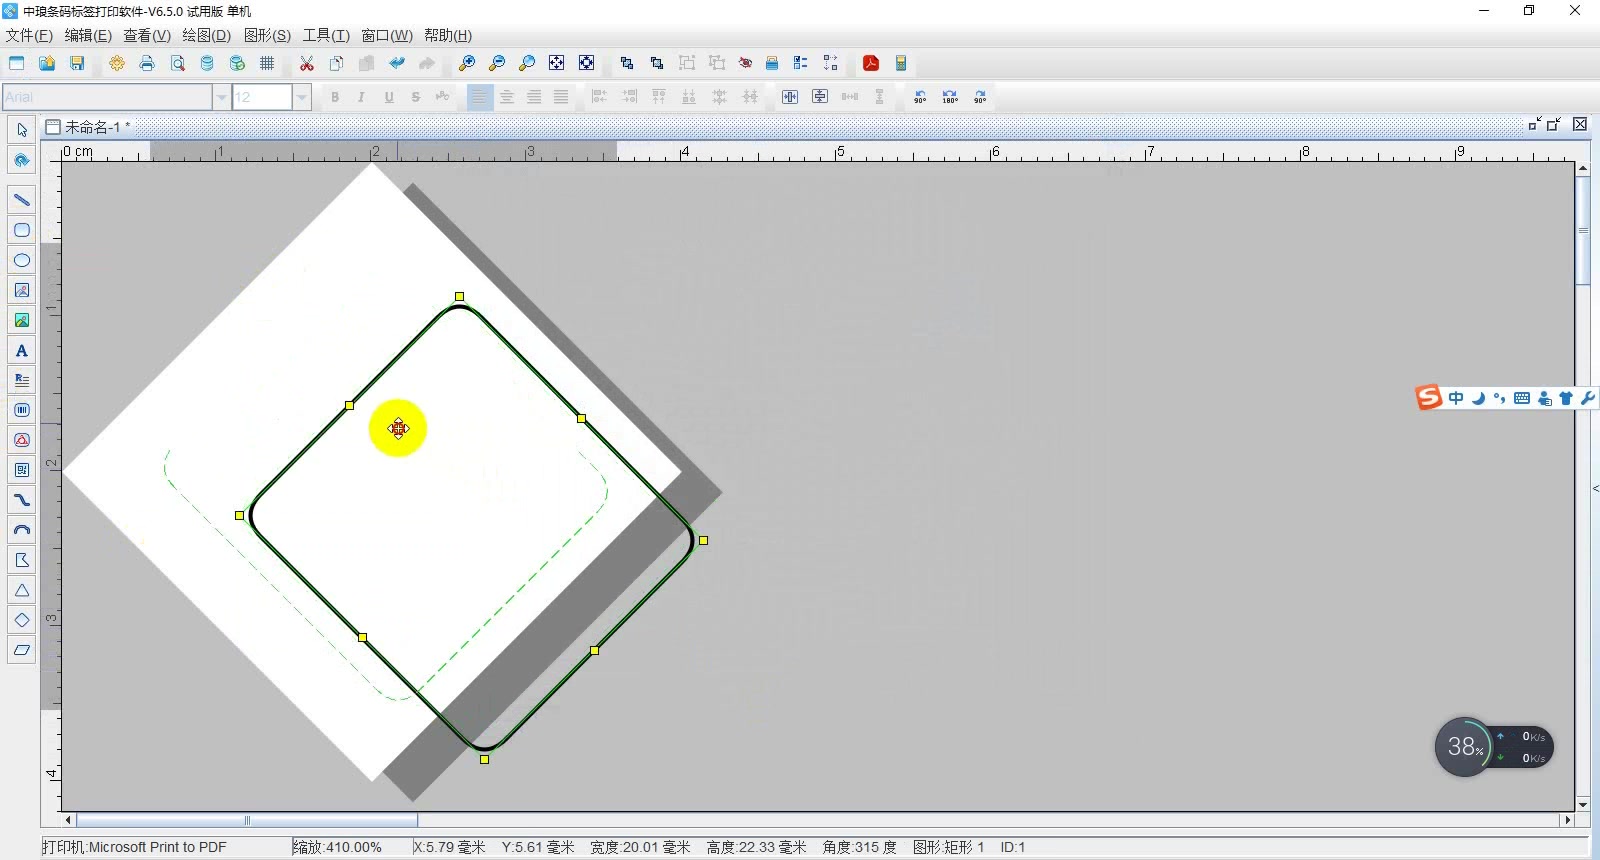The image size is (1600, 860).
Task: Click the print icon
Action: tap(147, 63)
